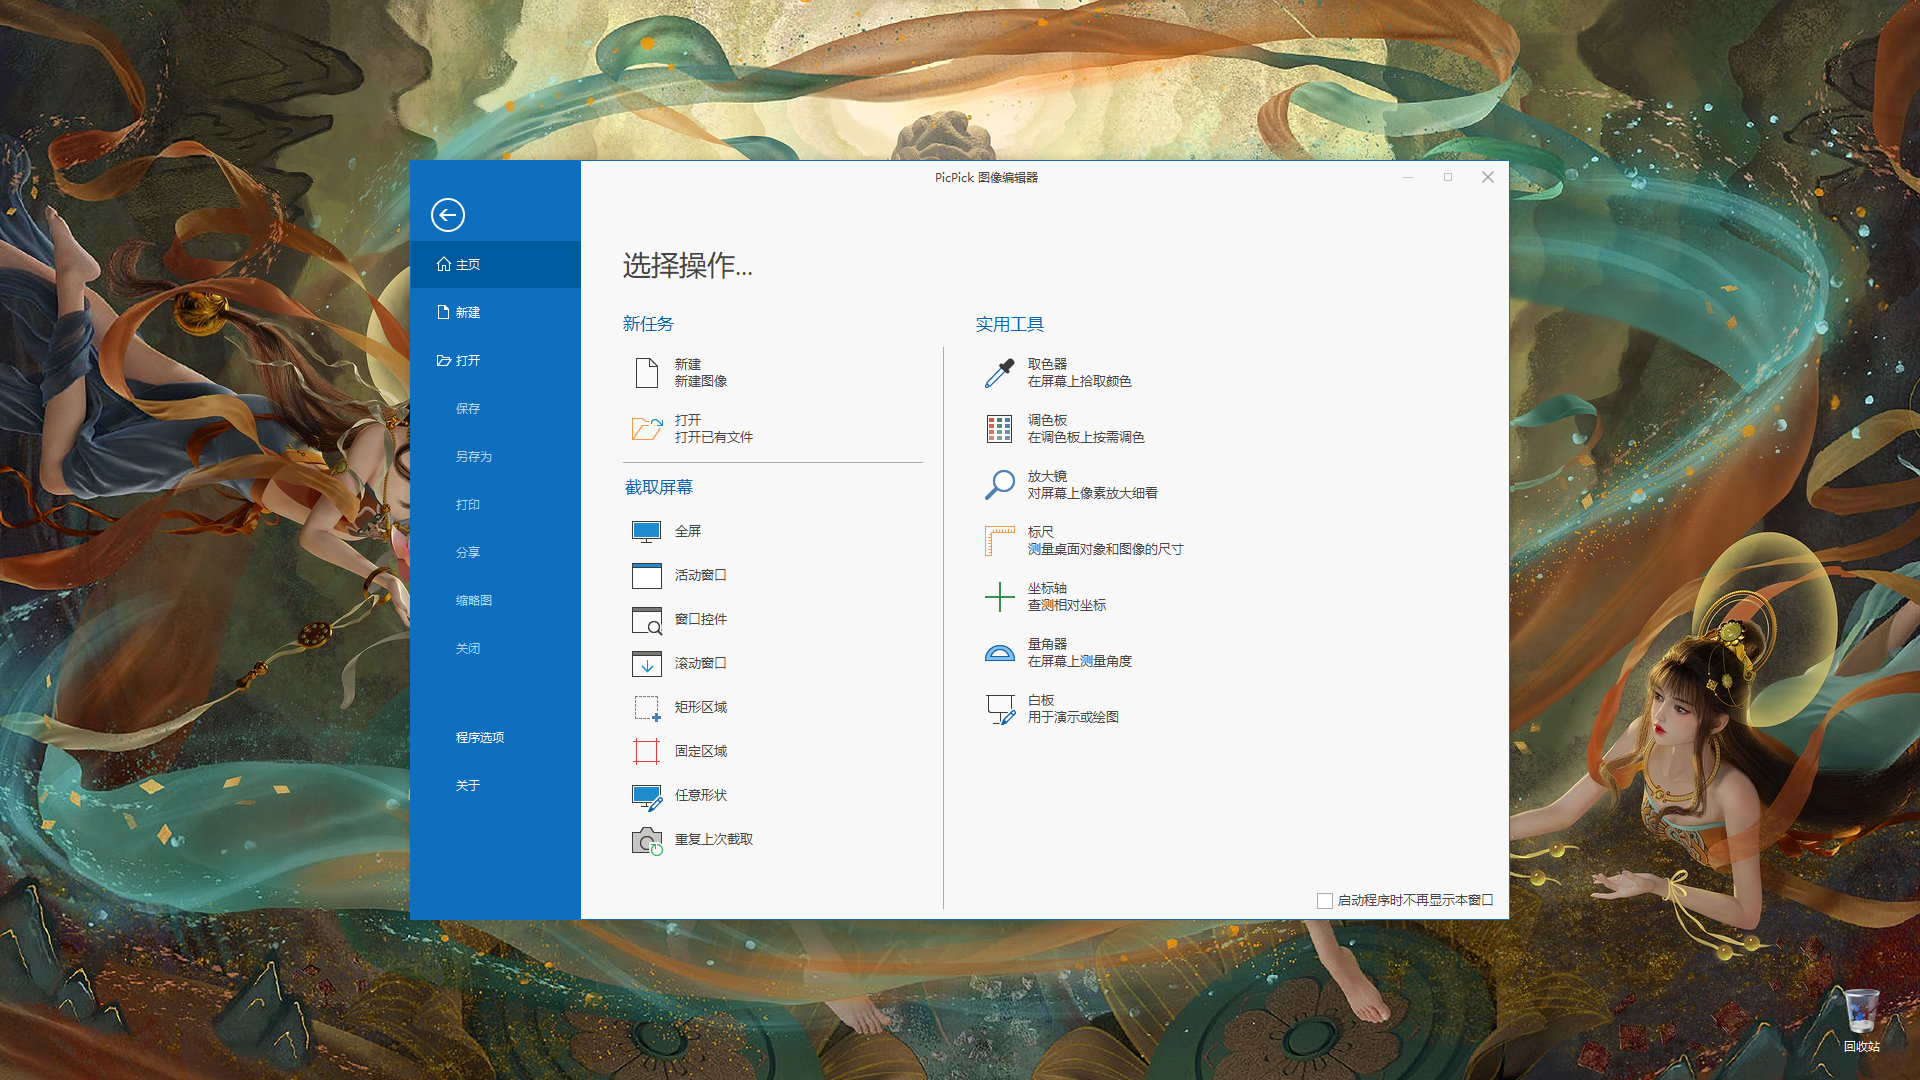
Task: Repeat last capture with camera icon
Action: tap(646, 840)
